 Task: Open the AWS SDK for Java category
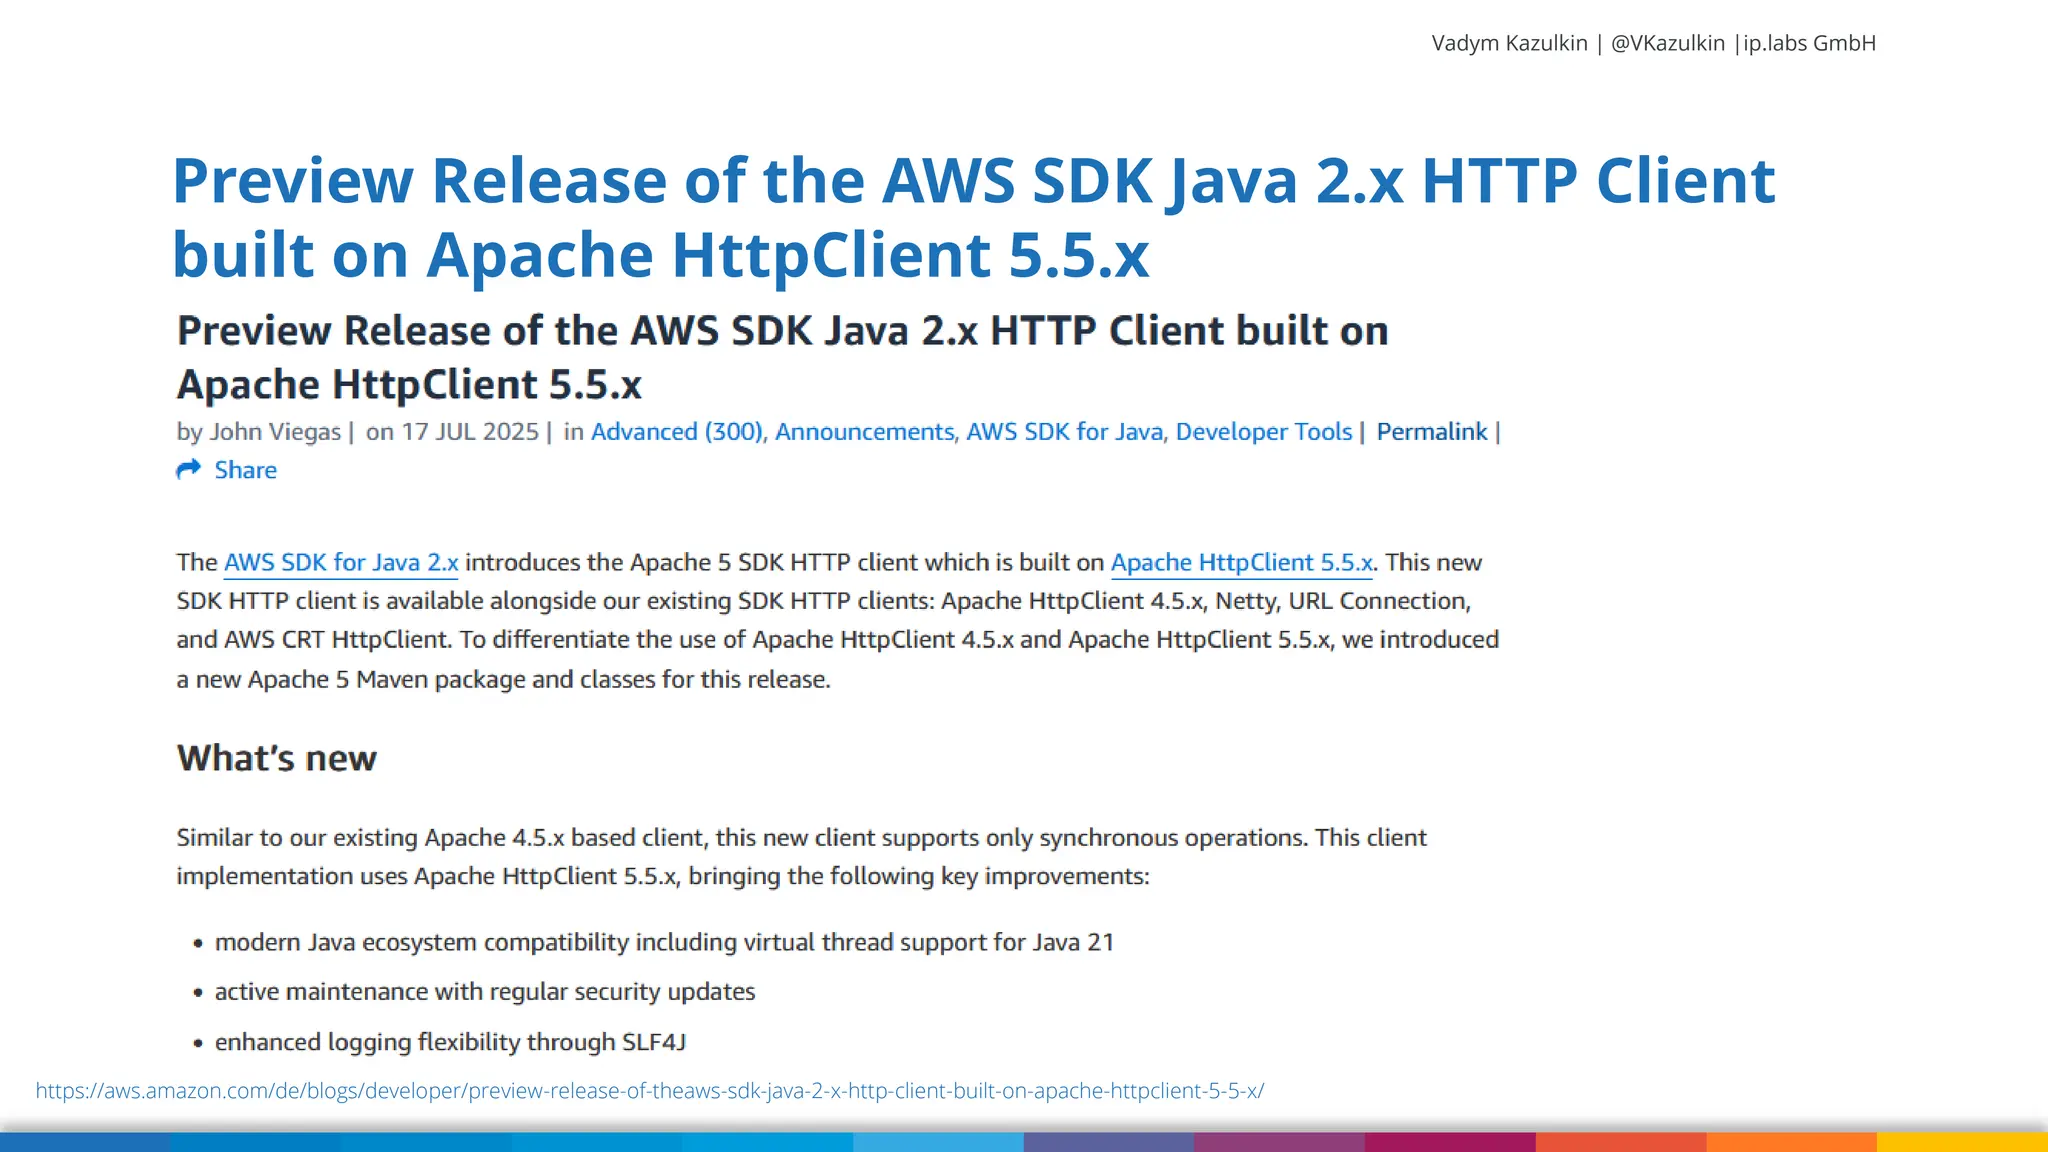coord(1064,432)
